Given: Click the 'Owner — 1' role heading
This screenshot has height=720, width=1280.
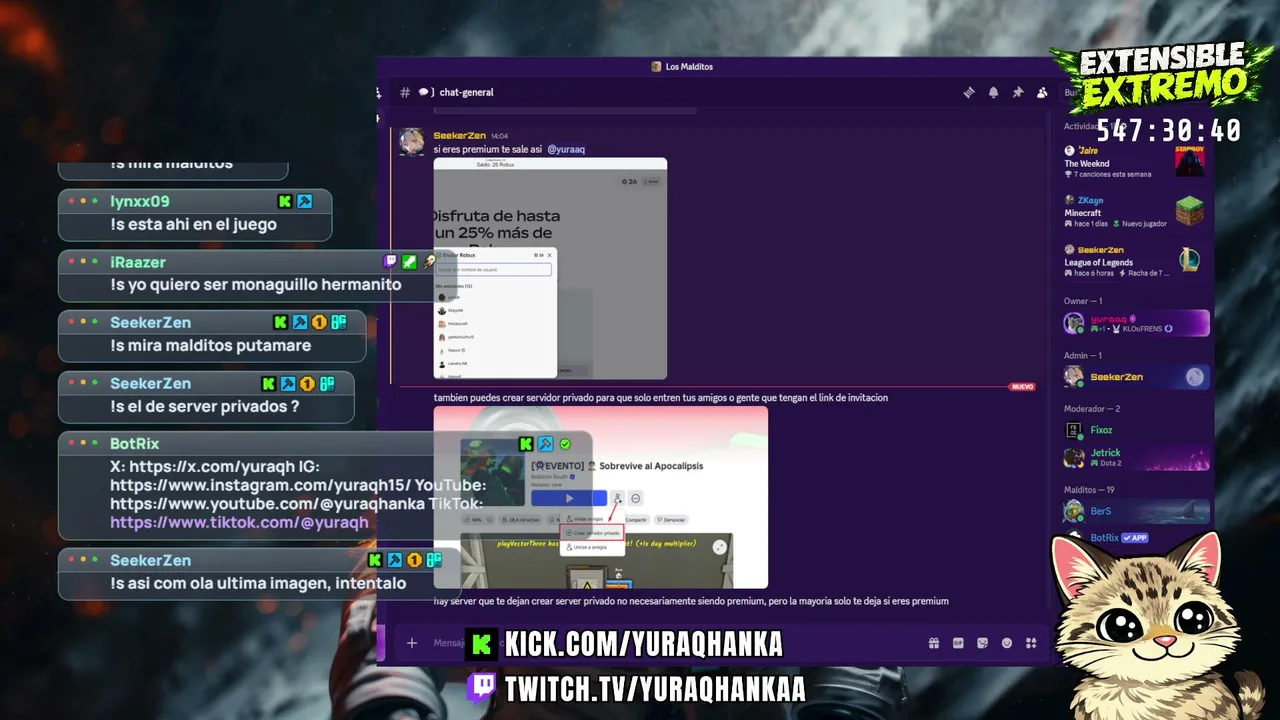Looking at the screenshot, I should [1083, 301].
